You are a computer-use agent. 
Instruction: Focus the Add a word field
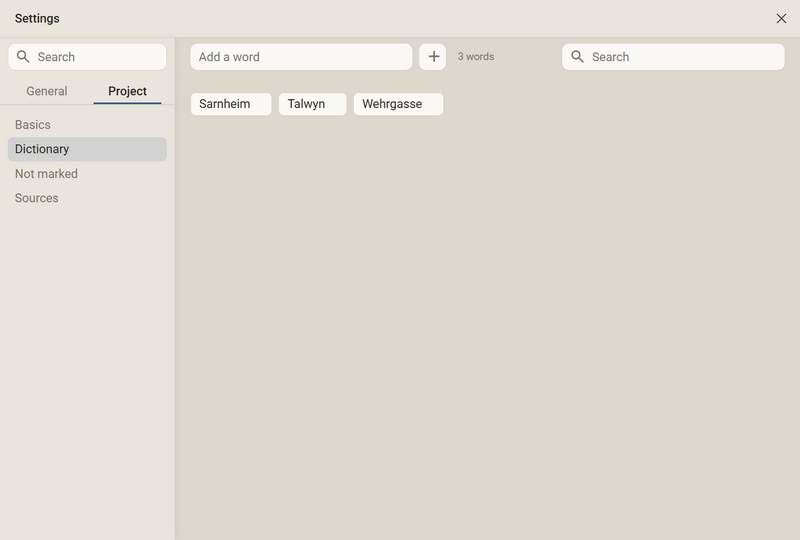[301, 57]
